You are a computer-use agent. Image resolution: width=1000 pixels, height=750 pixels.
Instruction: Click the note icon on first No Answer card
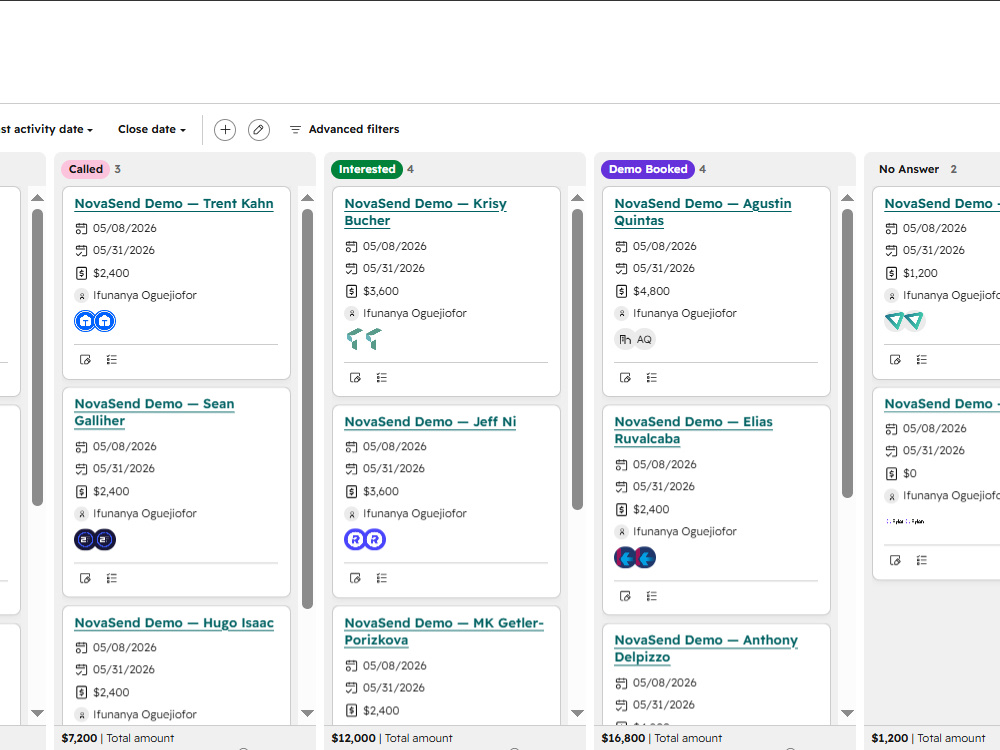pyautogui.click(x=895, y=360)
